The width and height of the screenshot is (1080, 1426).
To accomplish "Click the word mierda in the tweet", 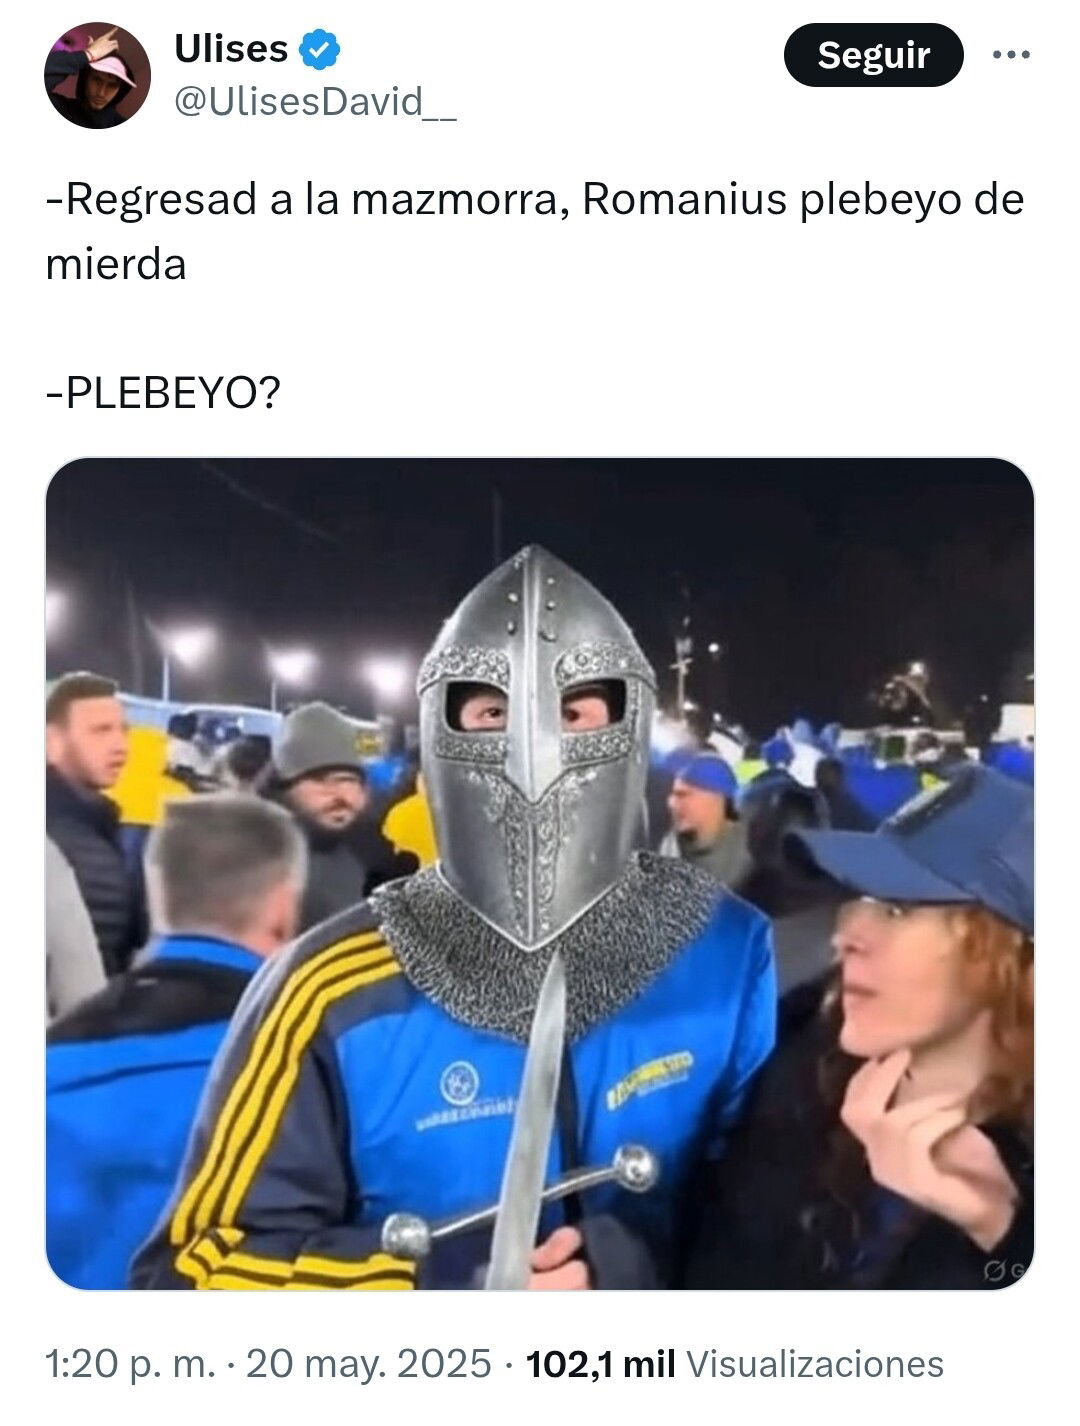I will click(116, 265).
